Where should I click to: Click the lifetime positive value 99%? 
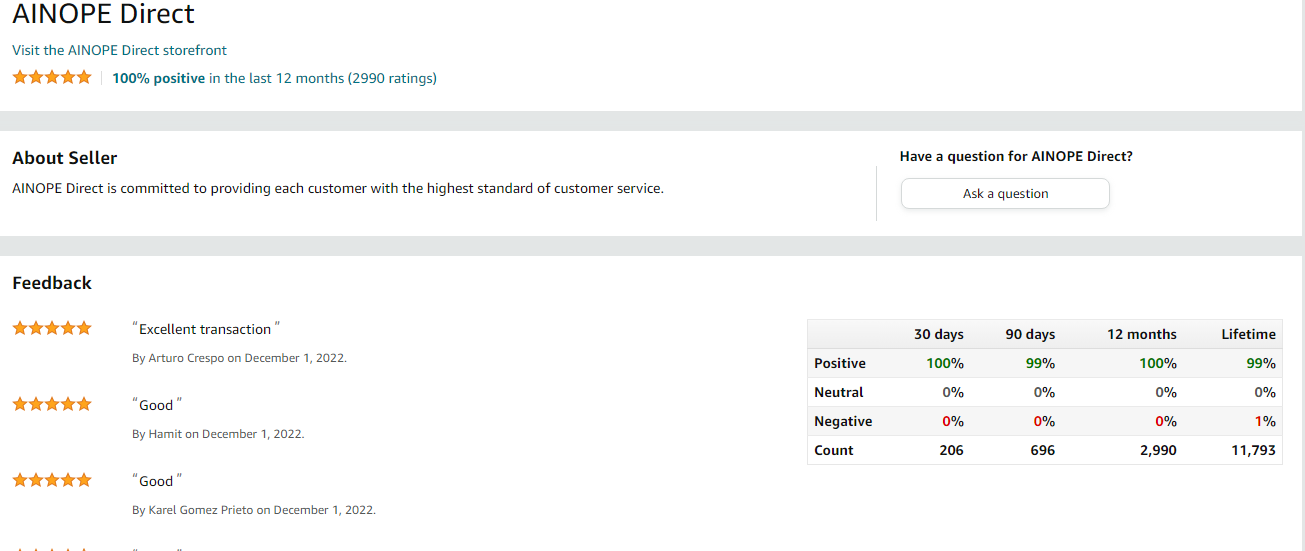[1262, 363]
